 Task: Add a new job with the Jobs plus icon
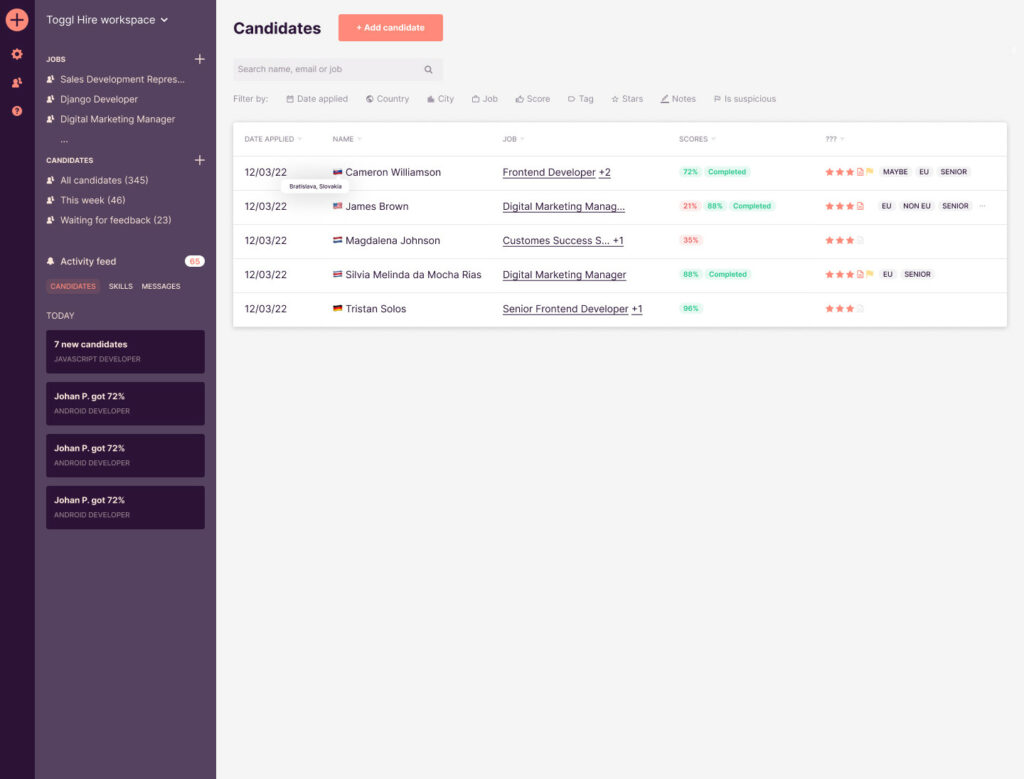click(199, 59)
